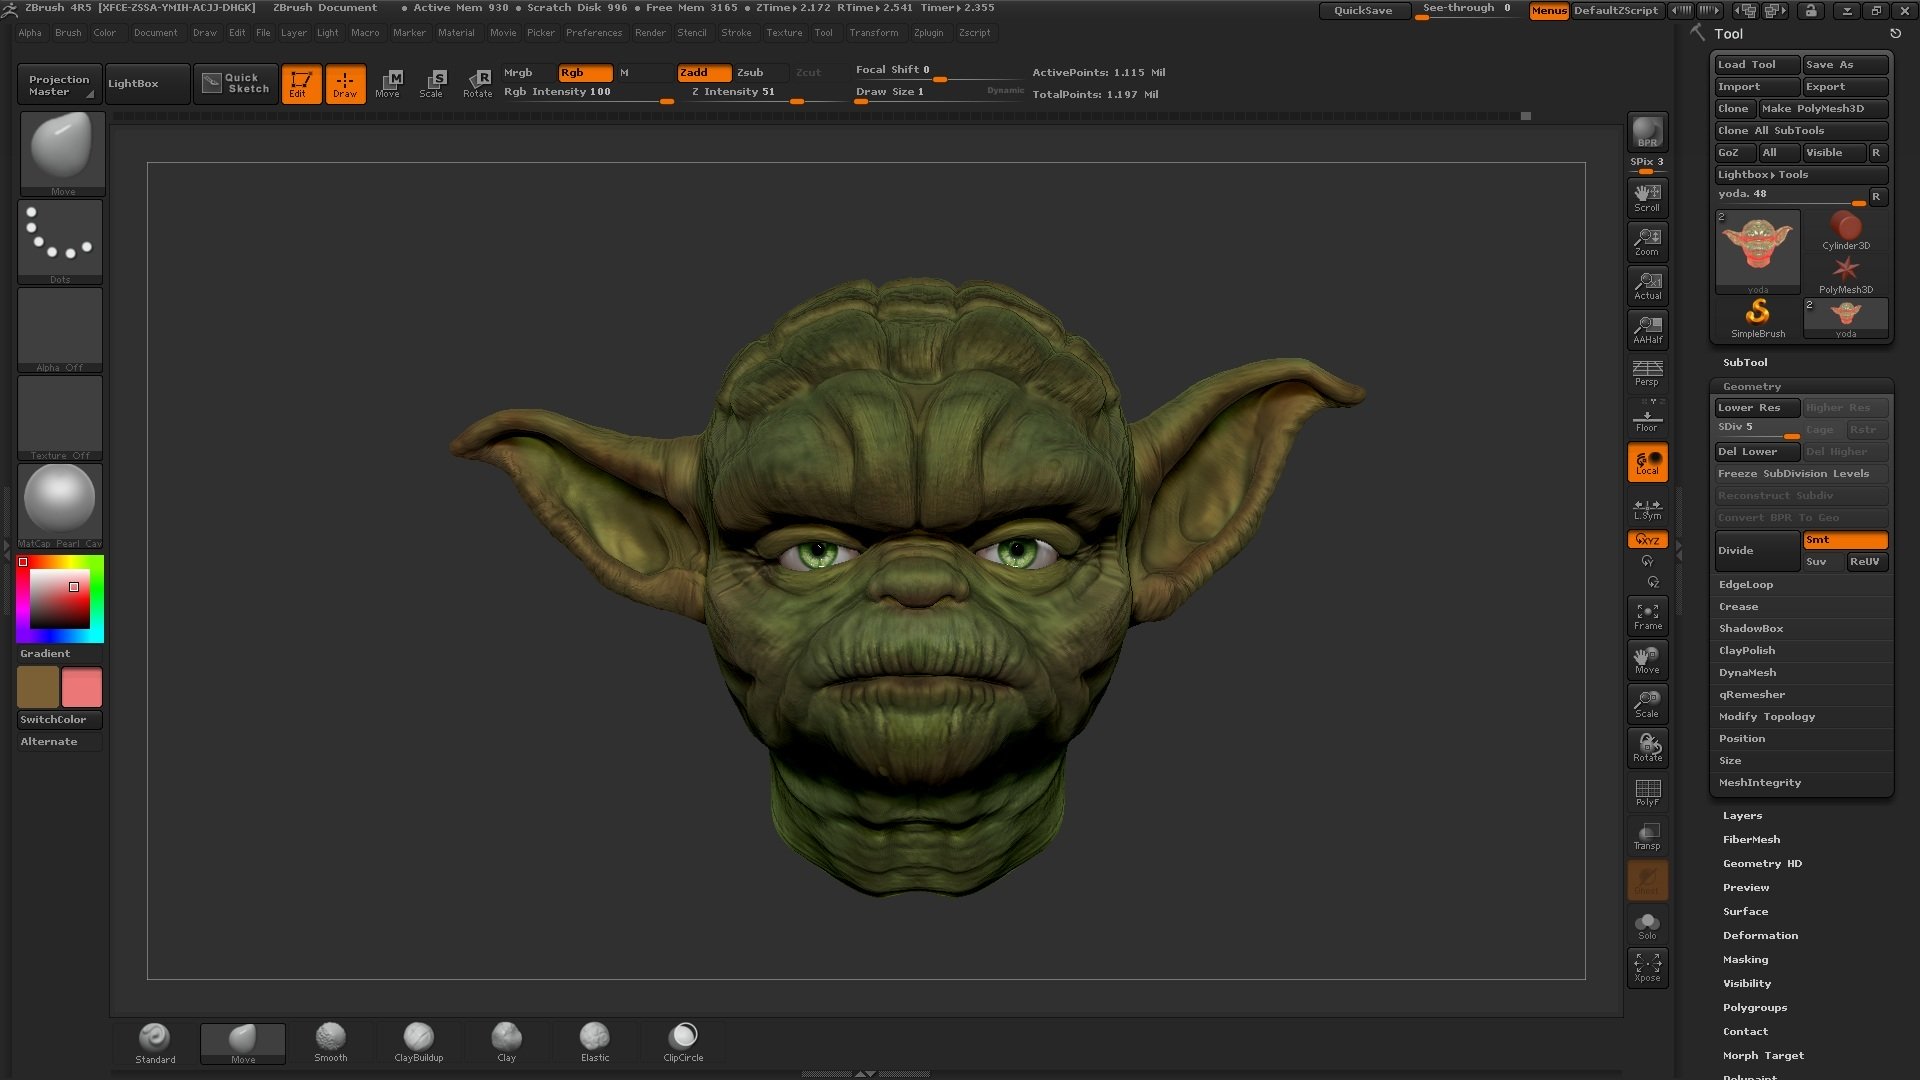The image size is (1920, 1080).
Task: Expand the Deformation section
Action: (1760, 936)
